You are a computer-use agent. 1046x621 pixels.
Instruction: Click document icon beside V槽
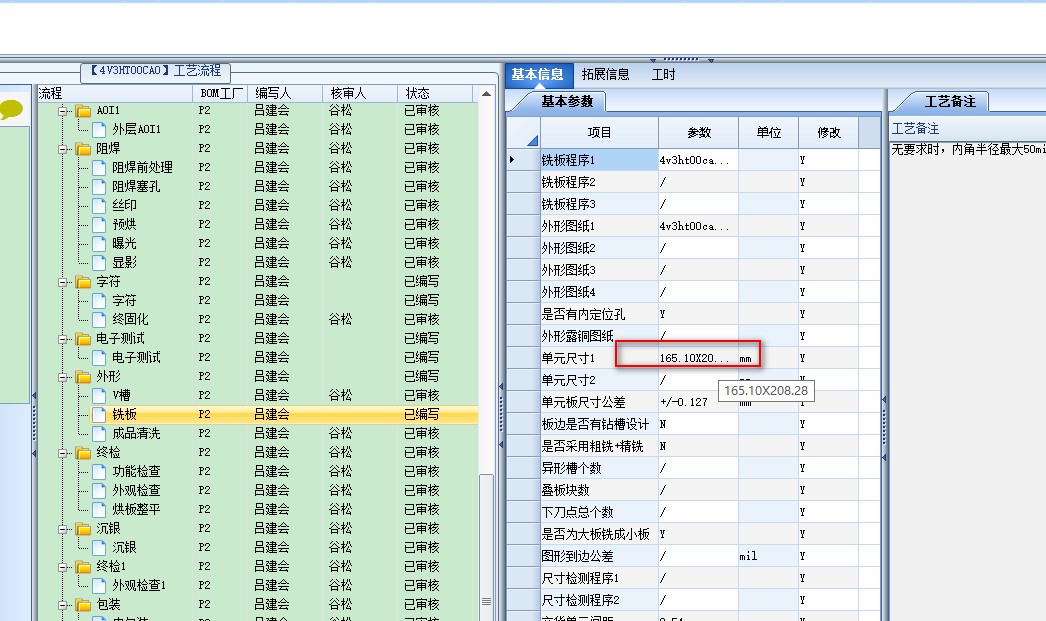click(x=99, y=396)
